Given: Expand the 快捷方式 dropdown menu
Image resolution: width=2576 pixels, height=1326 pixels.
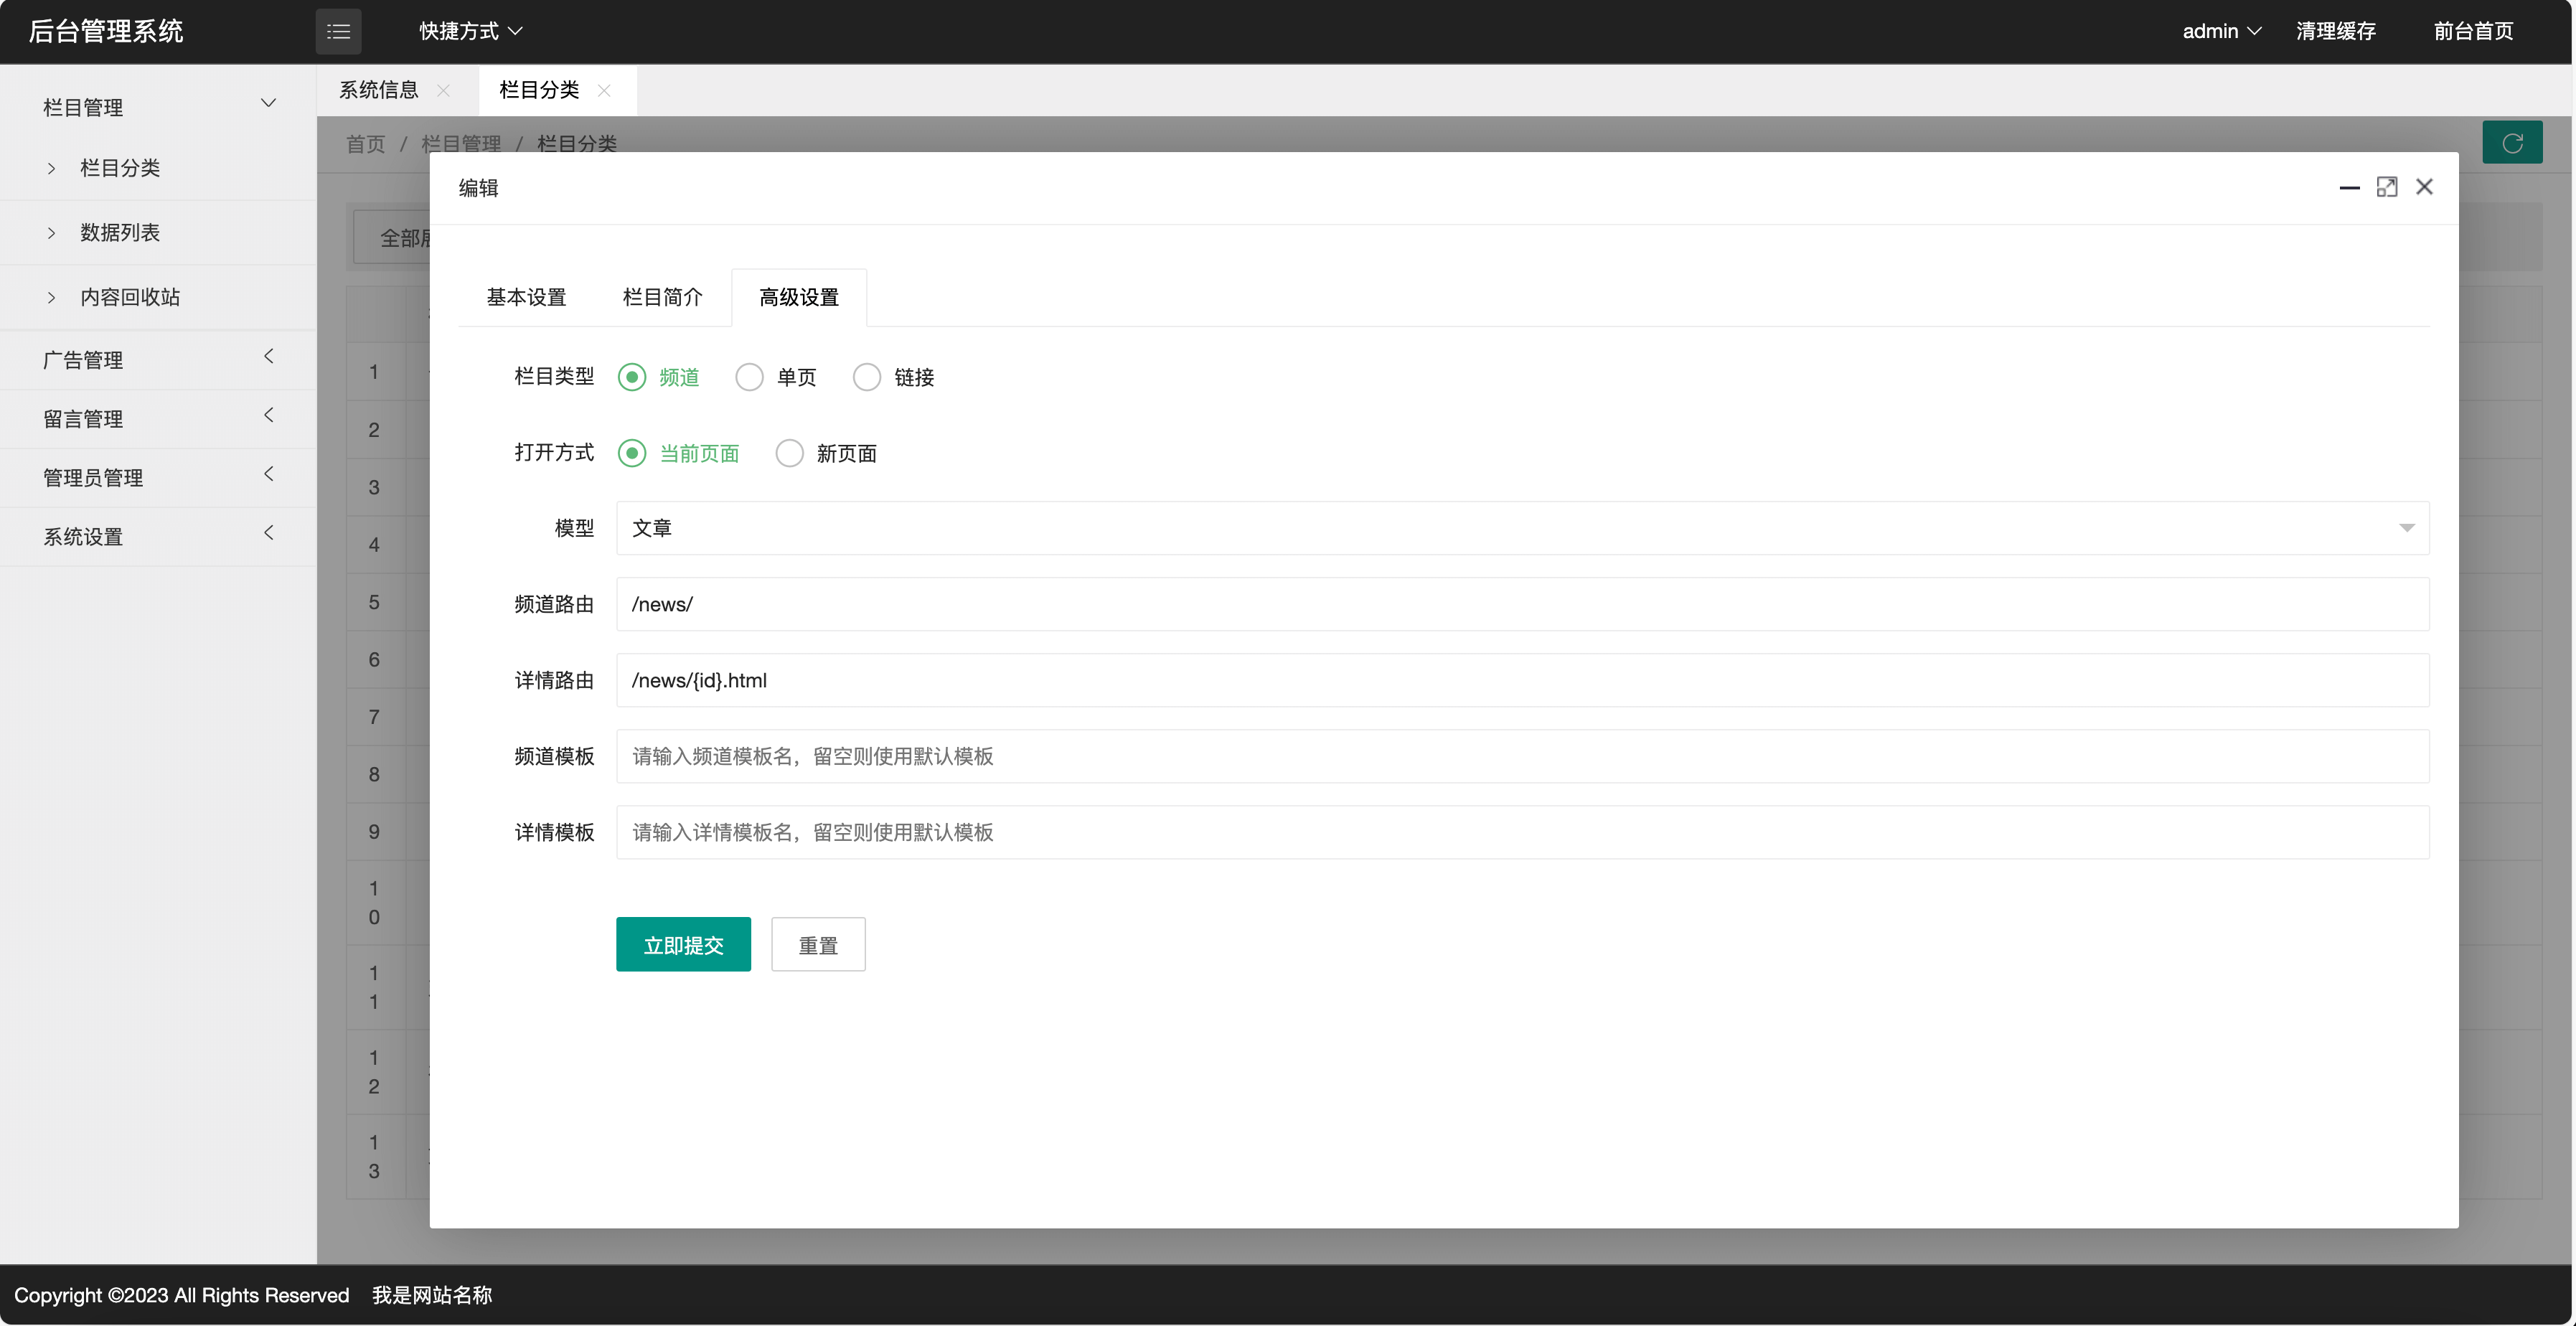Looking at the screenshot, I should 470,31.
